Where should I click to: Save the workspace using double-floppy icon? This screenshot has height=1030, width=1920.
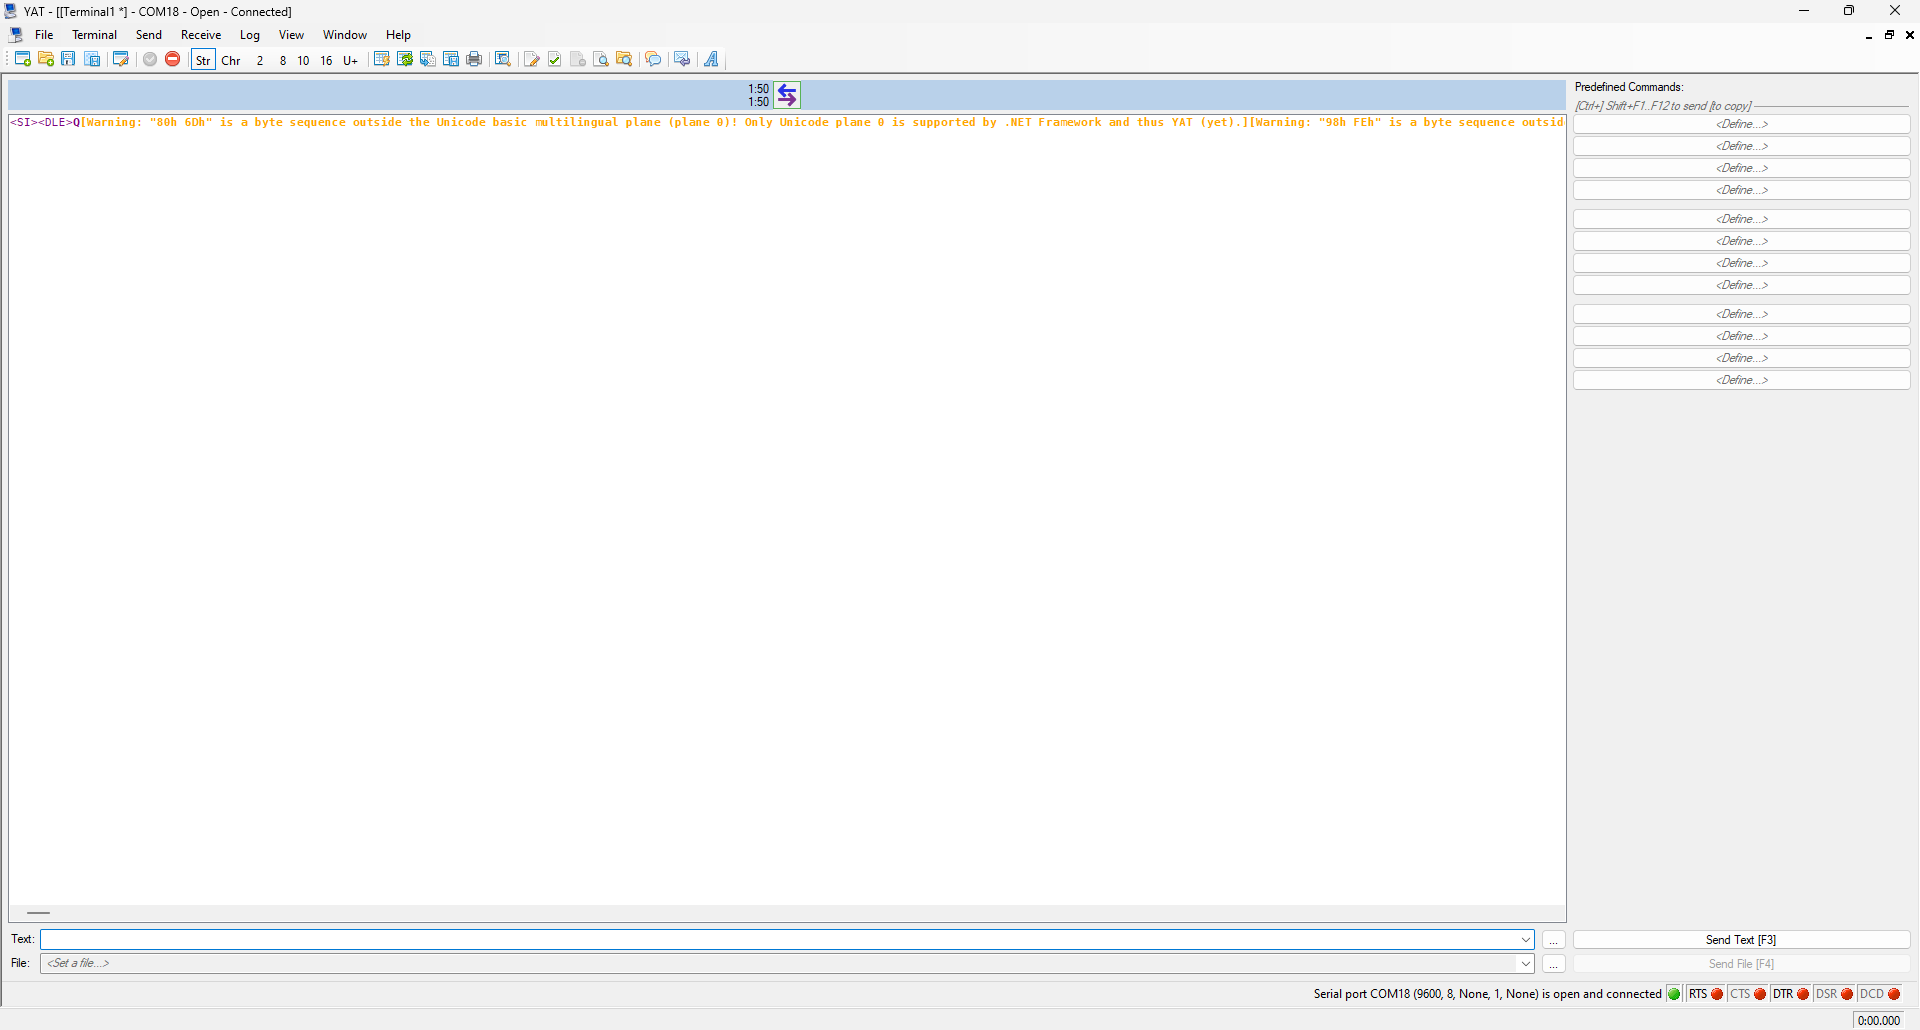coord(91,59)
